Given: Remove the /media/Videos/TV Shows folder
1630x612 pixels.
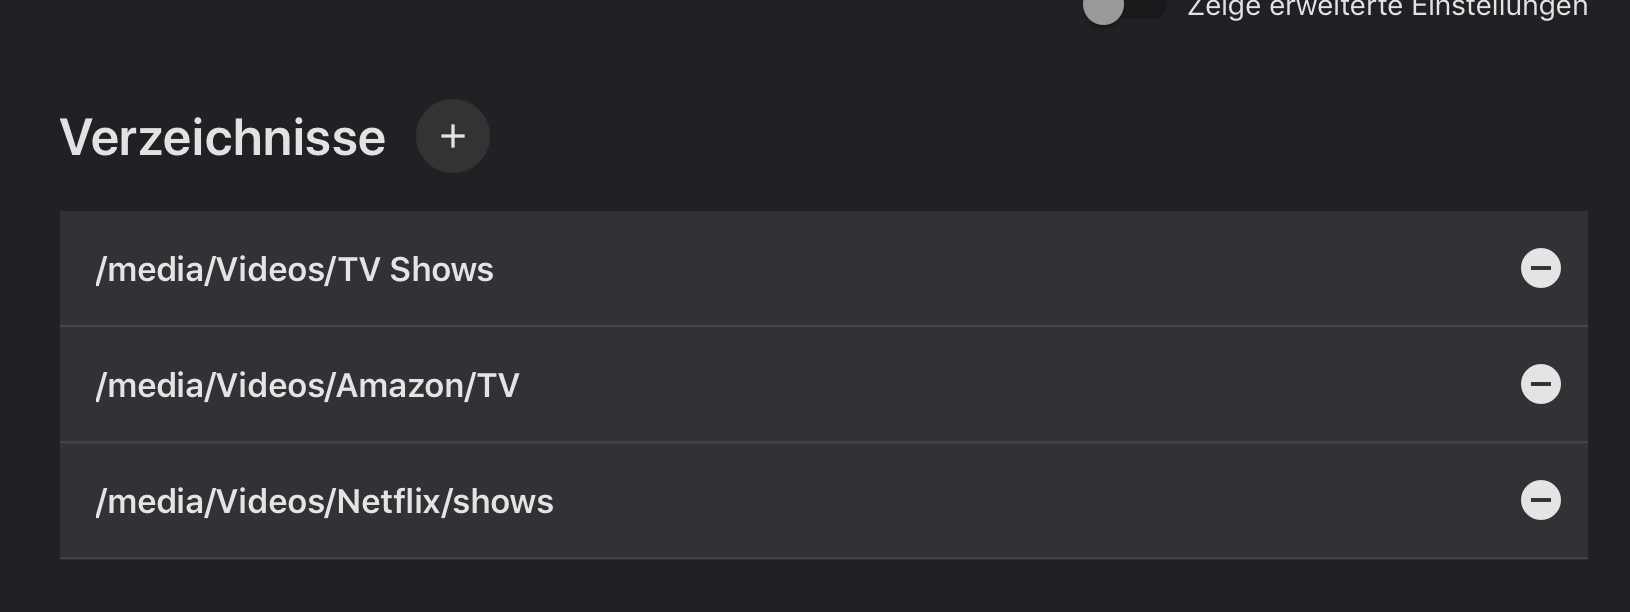Looking at the screenshot, I should pyautogui.click(x=1541, y=268).
